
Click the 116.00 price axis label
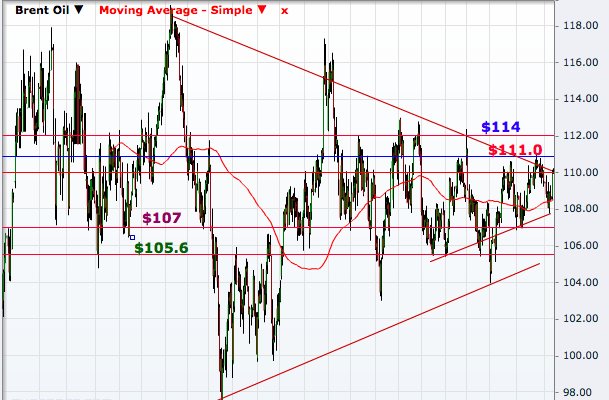pos(581,62)
